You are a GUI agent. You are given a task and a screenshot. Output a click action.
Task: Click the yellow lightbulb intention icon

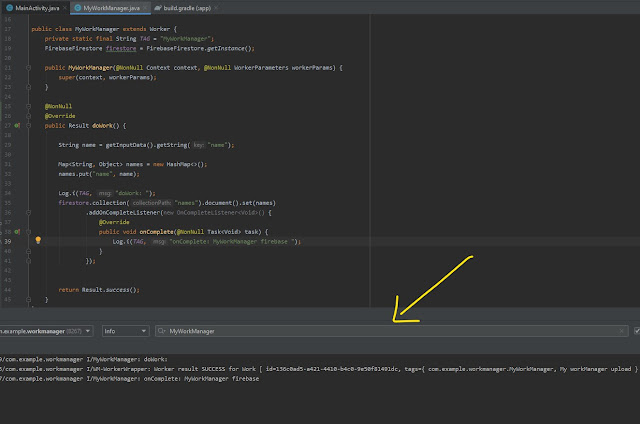point(38,241)
